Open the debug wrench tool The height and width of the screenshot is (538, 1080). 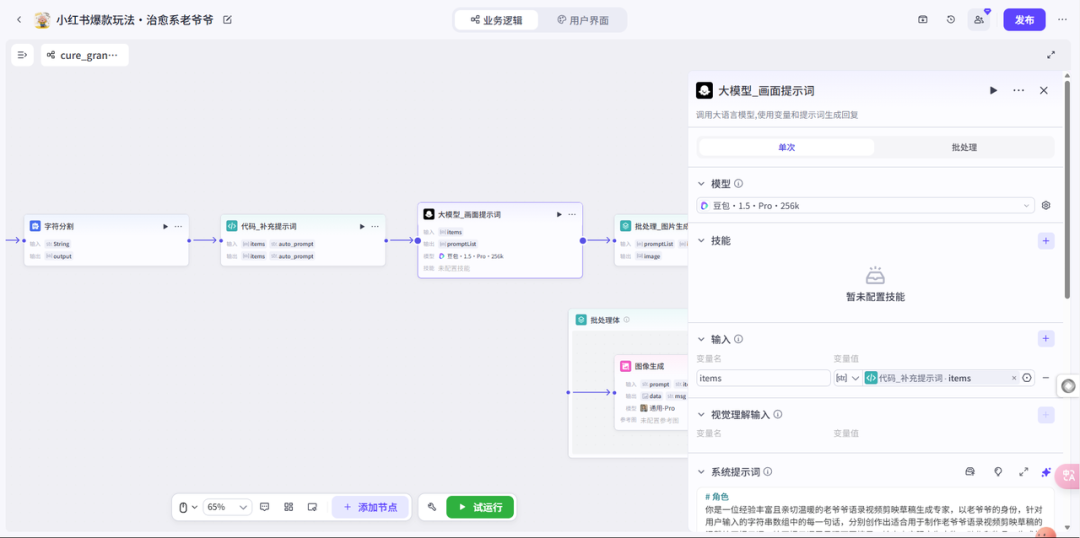(x=432, y=507)
